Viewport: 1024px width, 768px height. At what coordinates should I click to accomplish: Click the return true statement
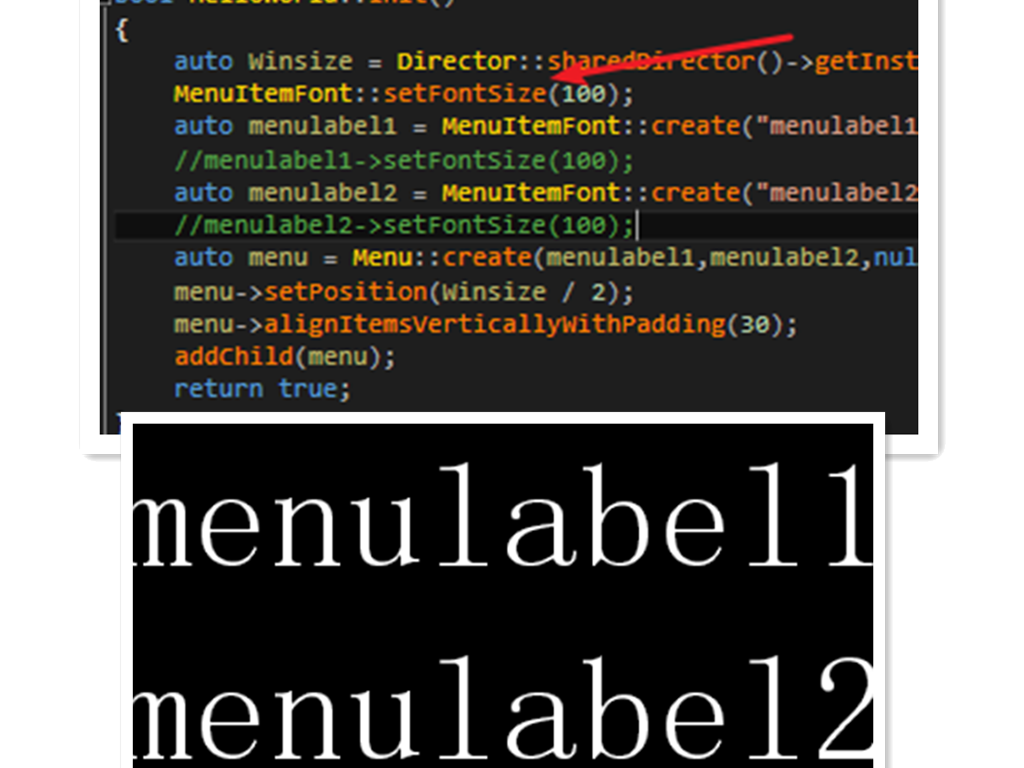[262, 389]
